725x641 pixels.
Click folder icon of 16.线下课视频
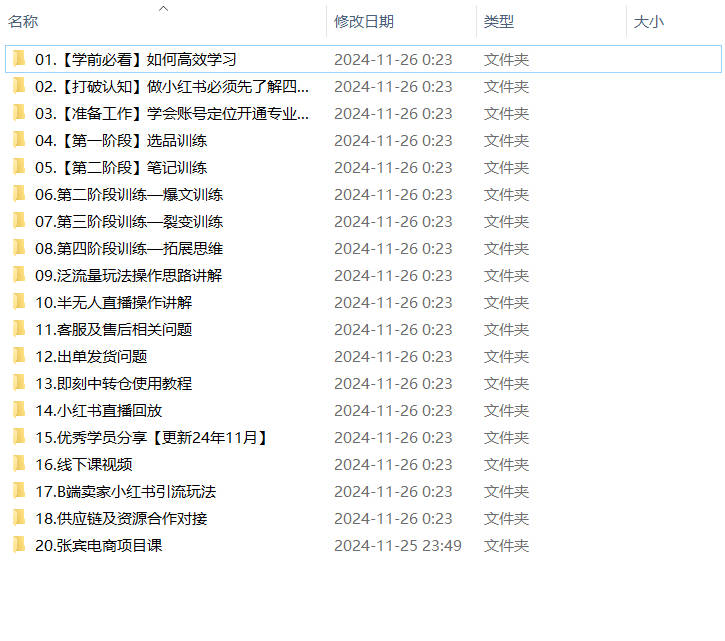[x=19, y=463]
